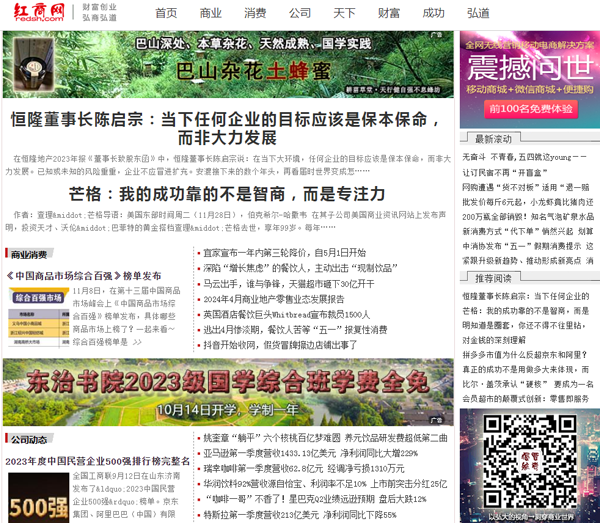The image size is (600, 523).
Task: Open 抖音开始收网 news item
Action: coord(280,345)
